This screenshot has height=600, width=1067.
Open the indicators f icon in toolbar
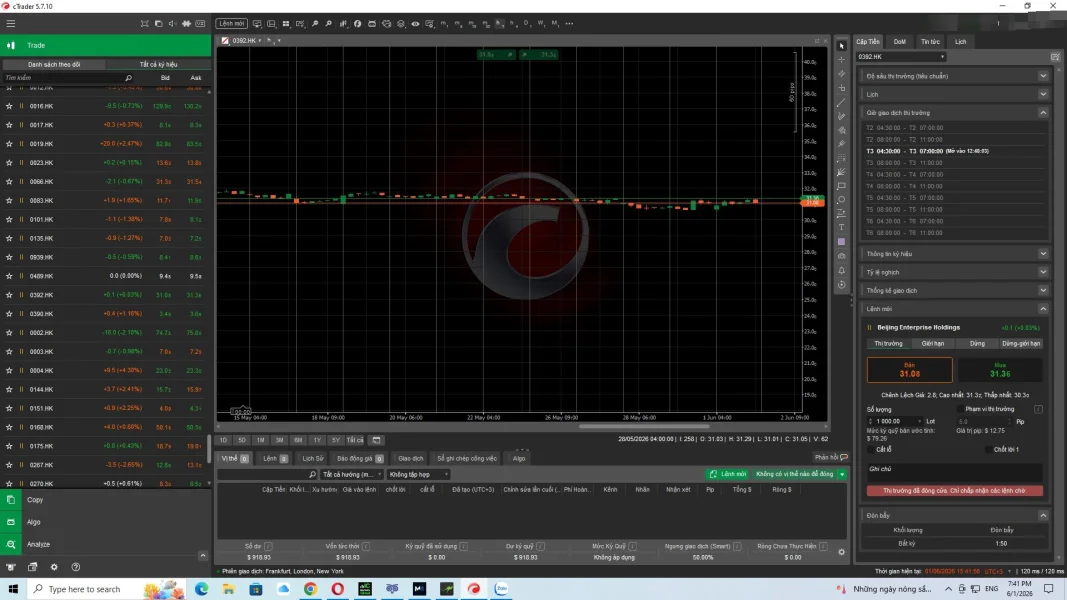click(357, 24)
